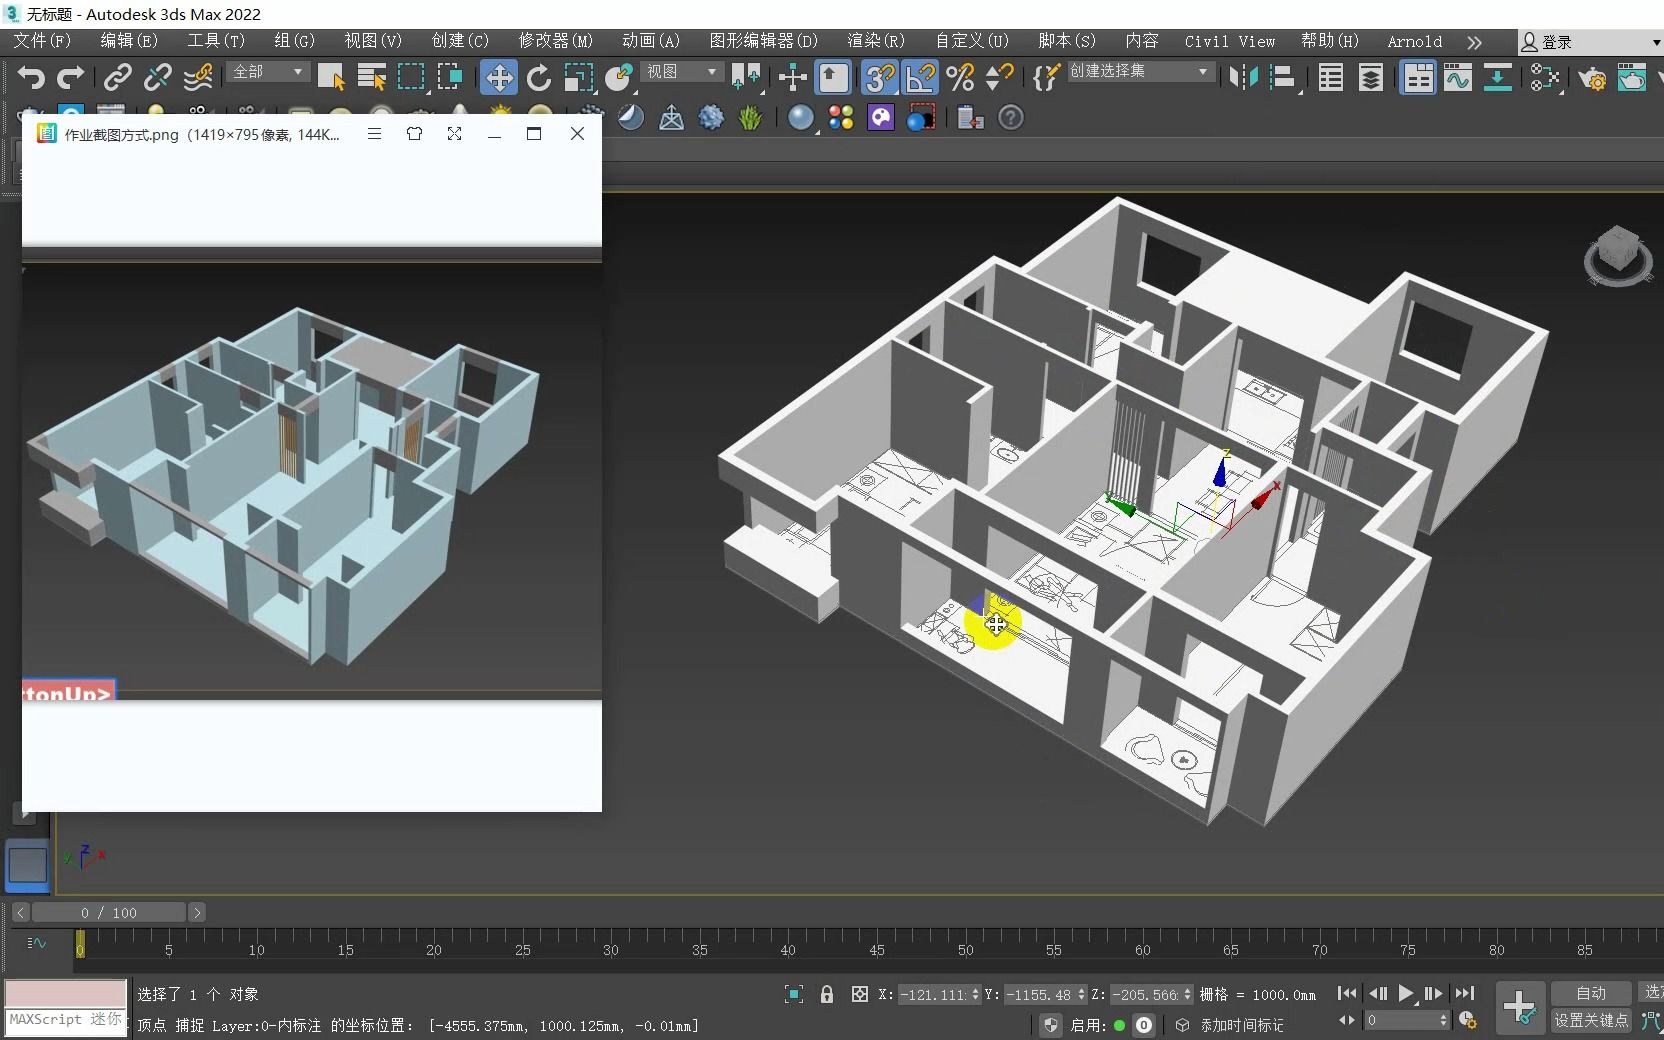Open the 视图 reference coordinate system dropdown
Image resolution: width=1664 pixels, height=1040 pixels.
tap(681, 72)
